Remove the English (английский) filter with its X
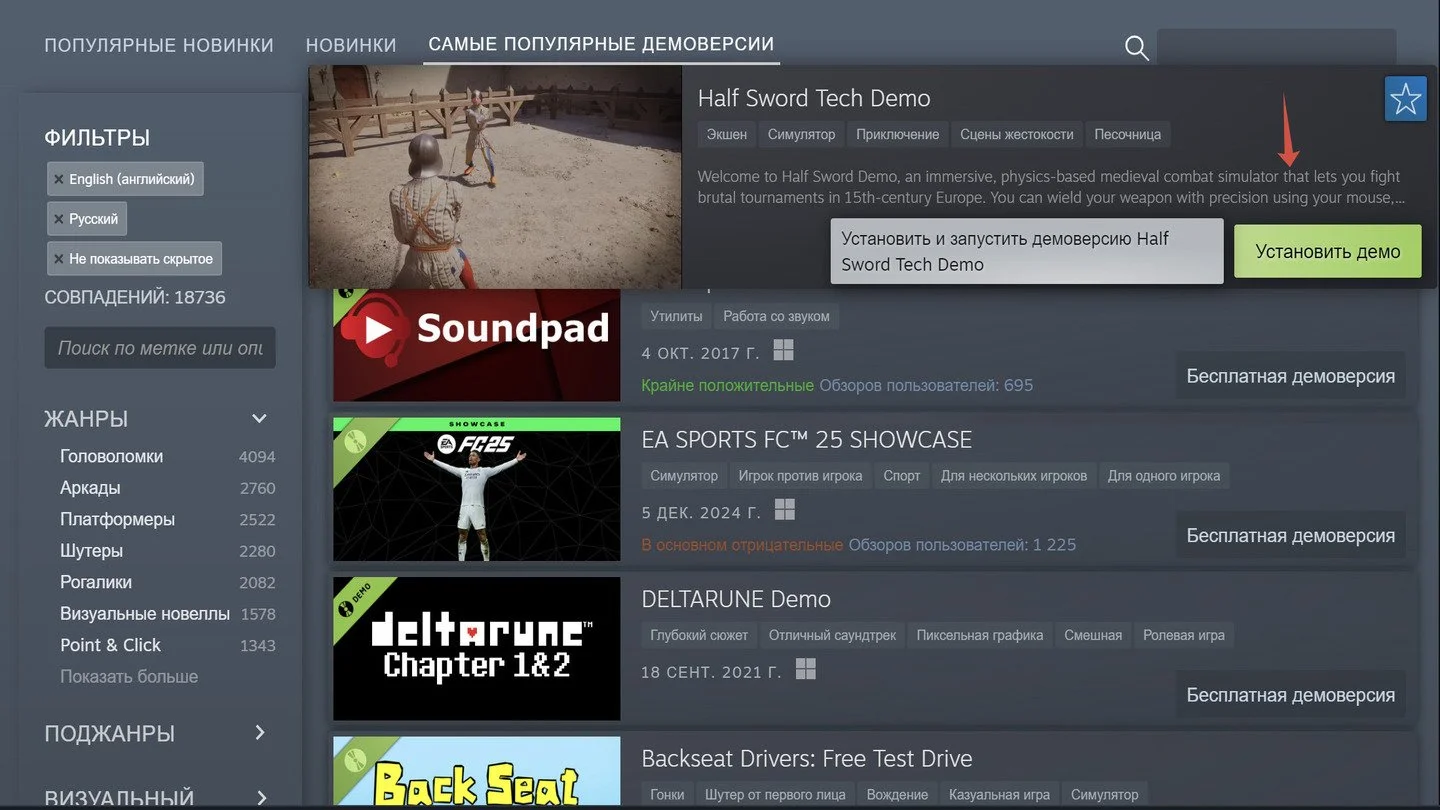 pyautogui.click(x=59, y=179)
